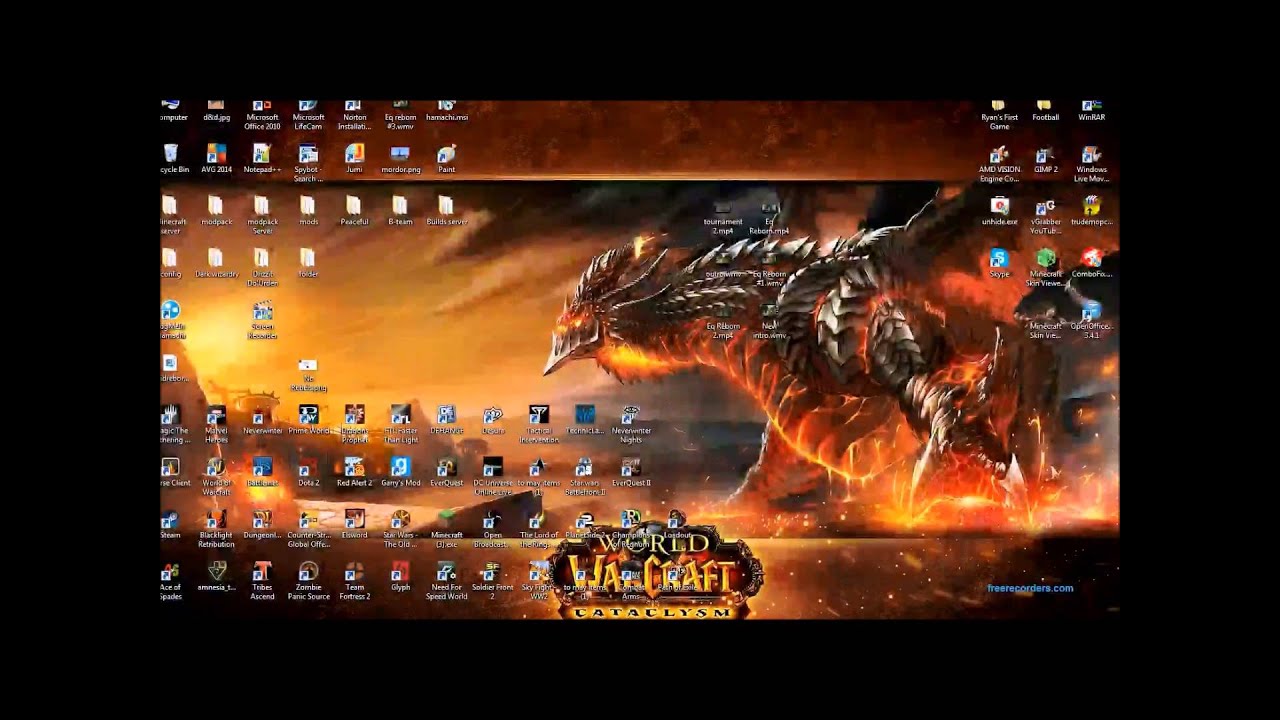This screenshot has width=1280, height=720.
Task: Open the GIMP 2 shortcut
Action: (x=1046, y=159)
